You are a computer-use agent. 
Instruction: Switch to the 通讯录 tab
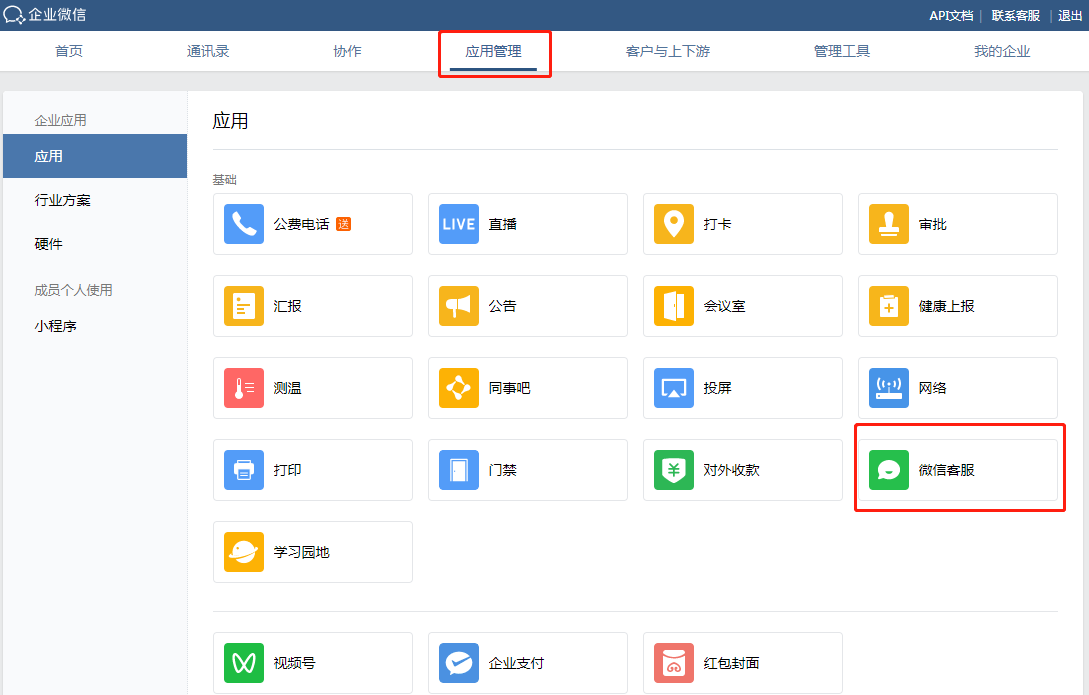(208, 51)
